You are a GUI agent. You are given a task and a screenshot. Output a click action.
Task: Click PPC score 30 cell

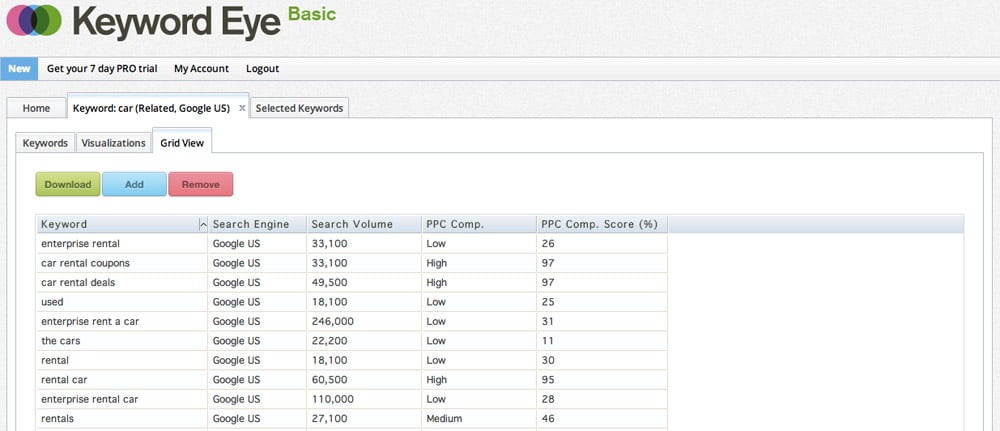pyautogui.click(x=602, y=360)
